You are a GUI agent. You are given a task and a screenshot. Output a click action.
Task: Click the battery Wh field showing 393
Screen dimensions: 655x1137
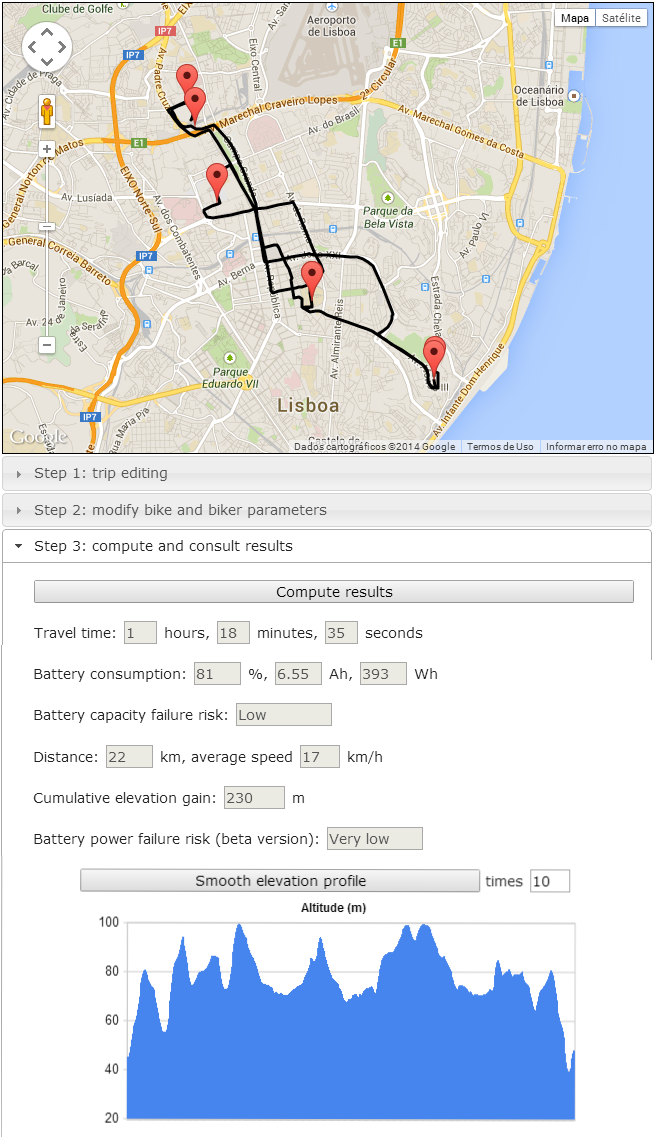click(x=383, y=674)
